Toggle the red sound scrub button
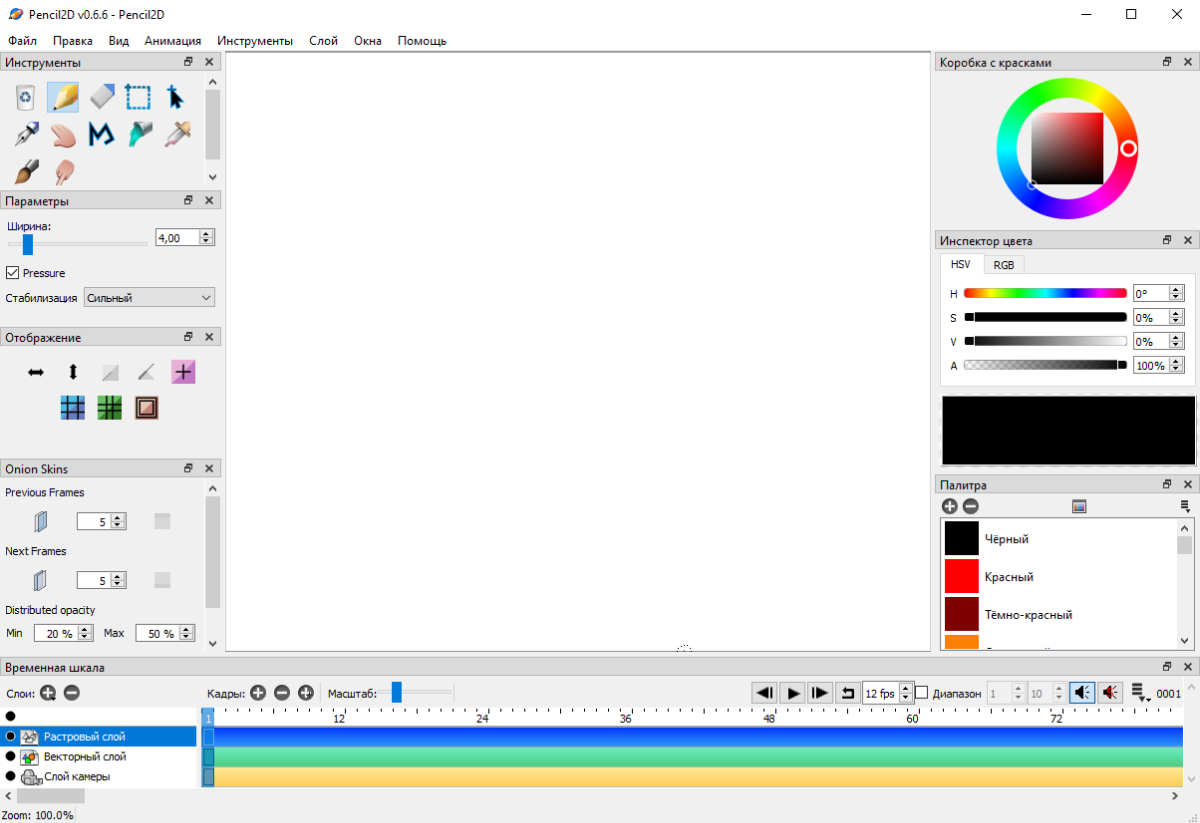Viewport: 1200px width, 823px height. tap(1110, 692)
